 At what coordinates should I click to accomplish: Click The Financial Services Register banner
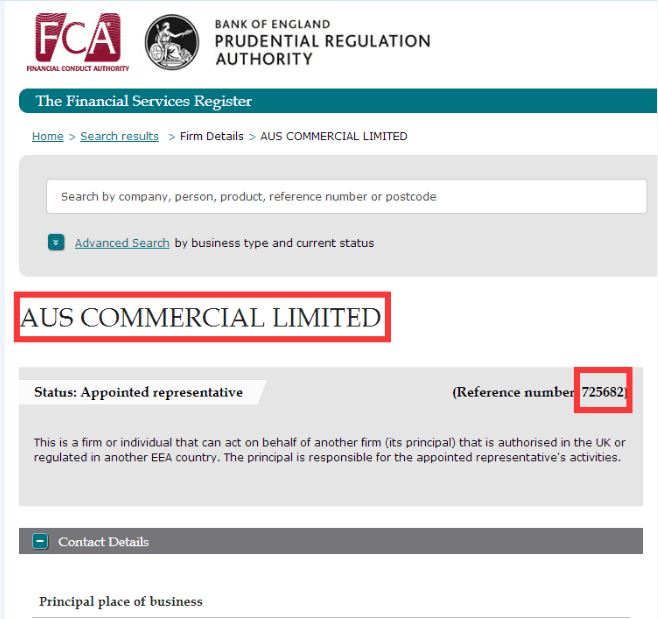[x=338, y=101]
